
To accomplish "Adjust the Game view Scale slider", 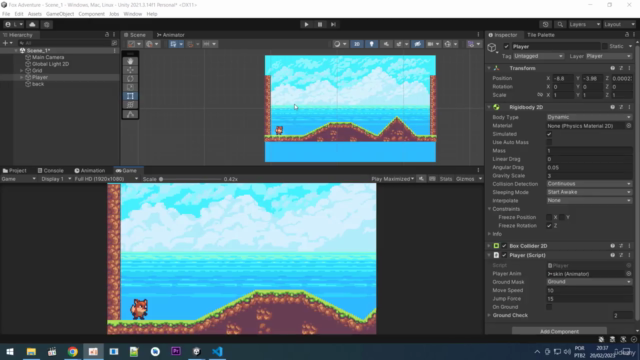I will (x=190, y=179).
